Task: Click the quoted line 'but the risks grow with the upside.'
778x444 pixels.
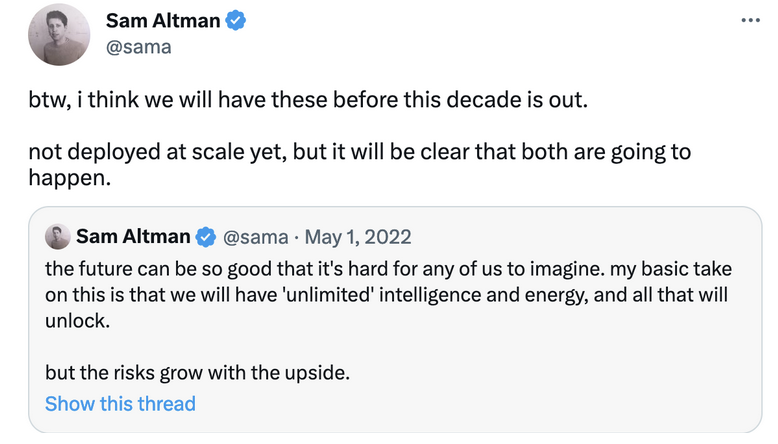Action: pyautogui.click(x=197, y=373)
